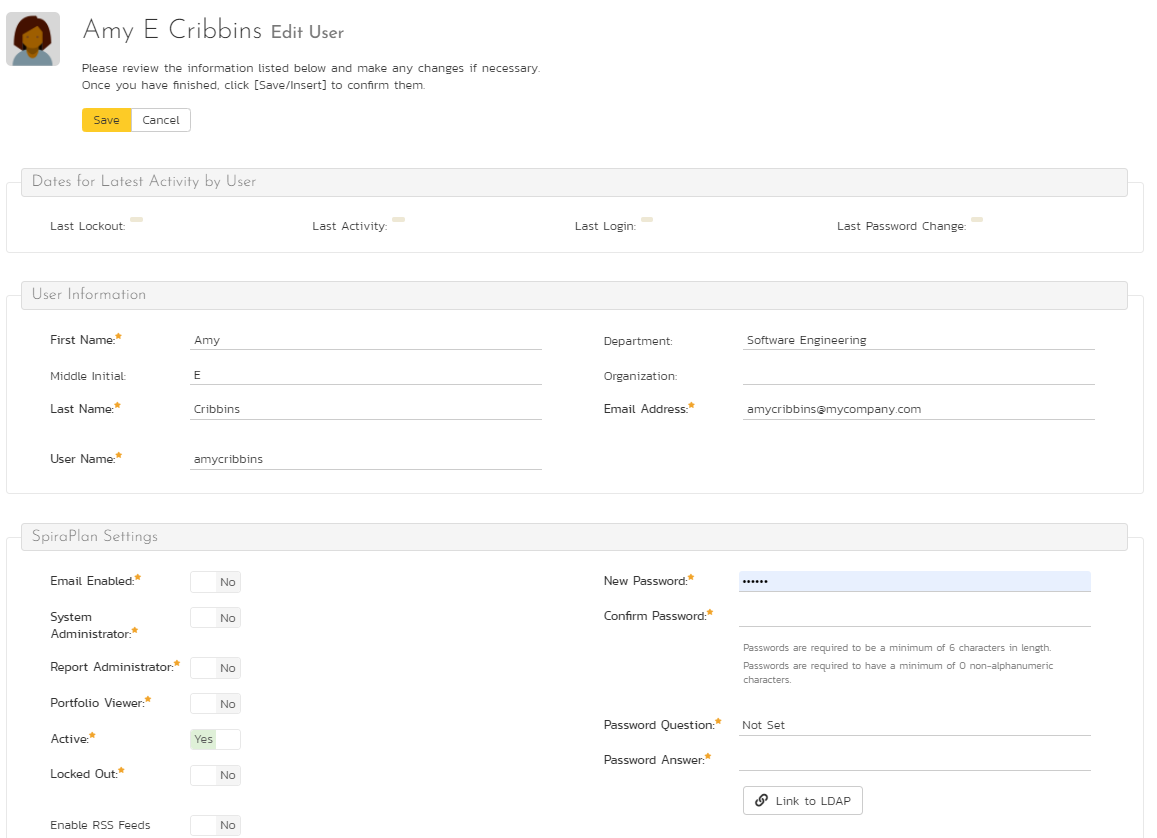Click the Save button
This screenshot has height=838, width=1157.
106,120
